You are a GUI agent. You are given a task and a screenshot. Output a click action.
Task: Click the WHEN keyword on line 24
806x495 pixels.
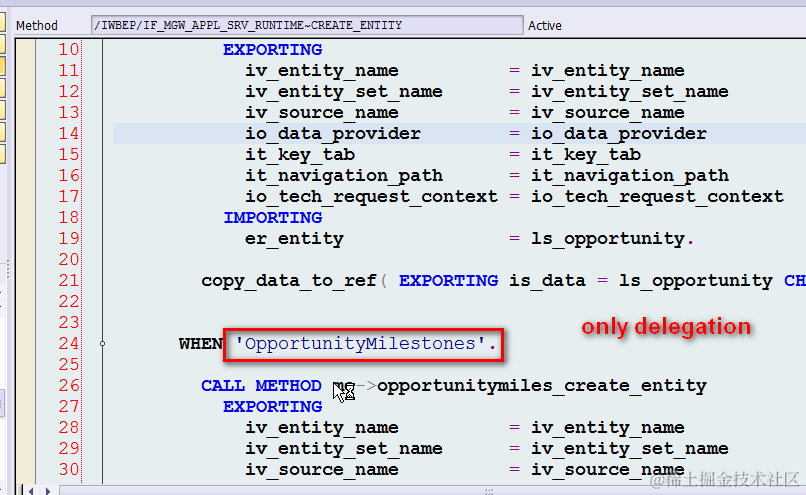pos(200,343)
